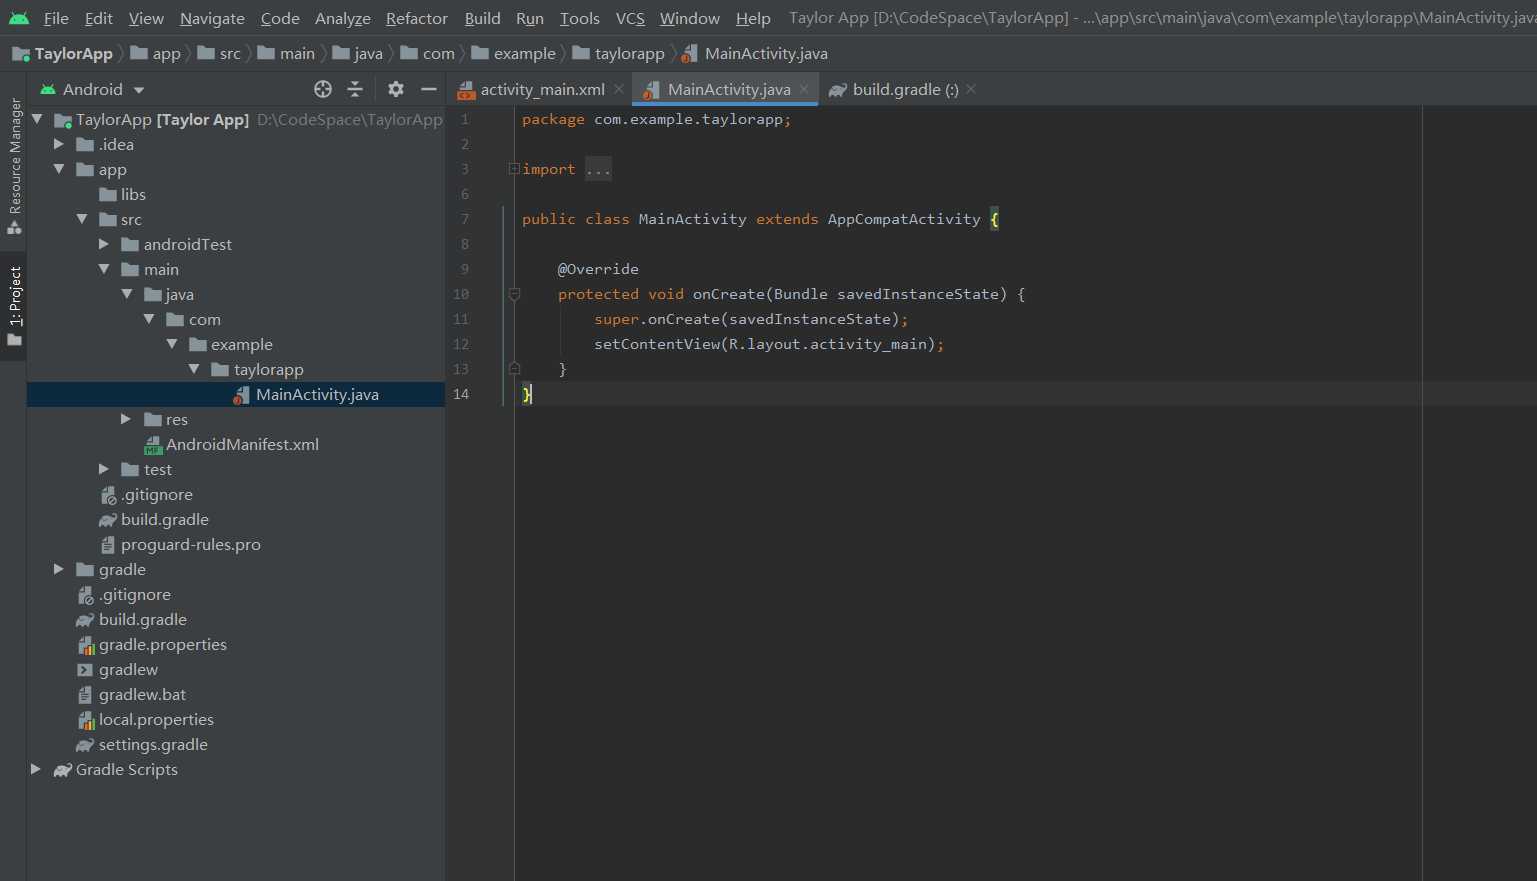1537x881 pixels.
Task: Open the Tools menu
Action: 580,18
